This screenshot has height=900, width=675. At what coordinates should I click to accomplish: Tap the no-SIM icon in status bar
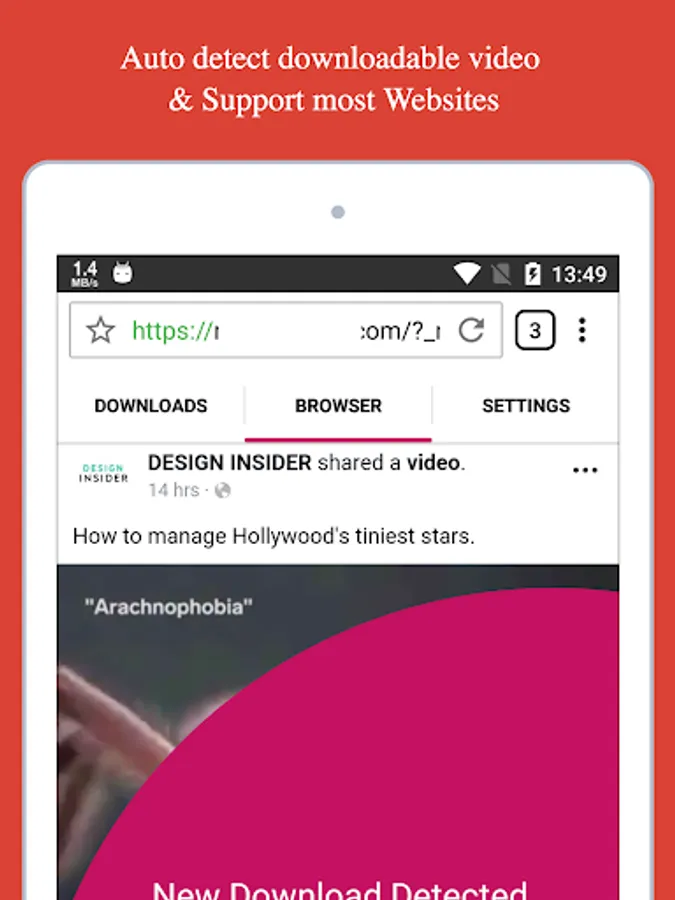(x=501, y=274)
